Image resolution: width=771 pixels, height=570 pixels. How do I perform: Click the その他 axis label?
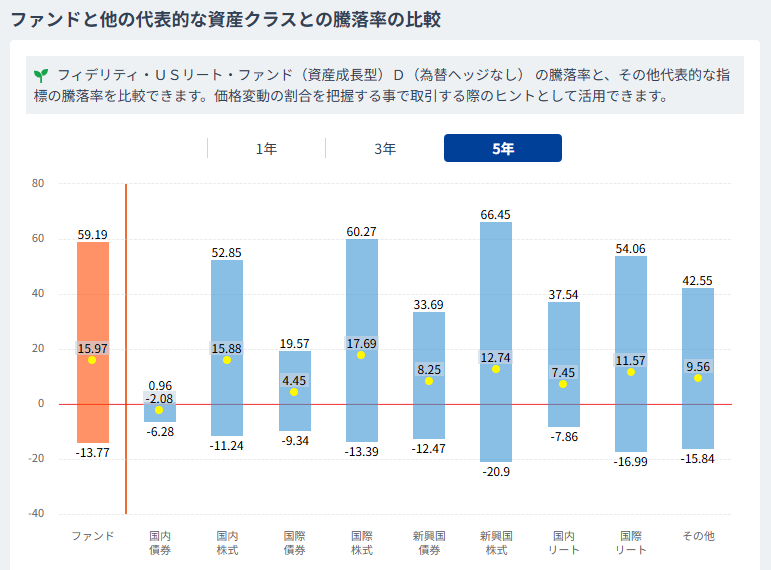pos(698,536)
